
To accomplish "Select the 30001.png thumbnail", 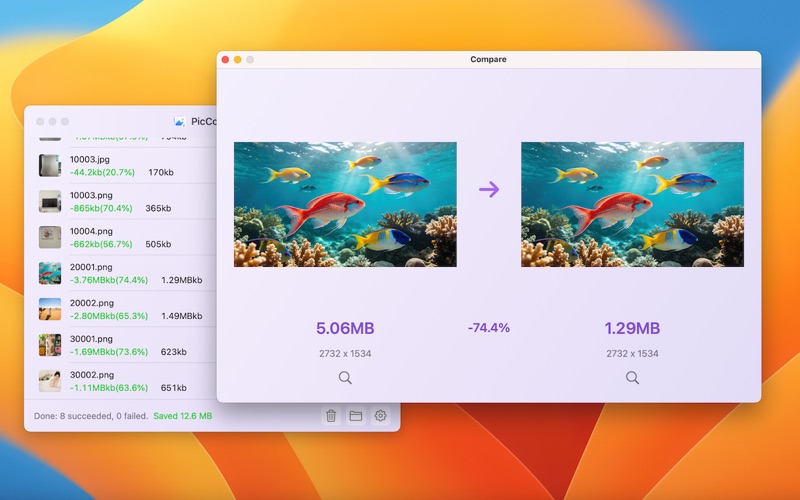I will pyautogui.click(x=50, y=345).
